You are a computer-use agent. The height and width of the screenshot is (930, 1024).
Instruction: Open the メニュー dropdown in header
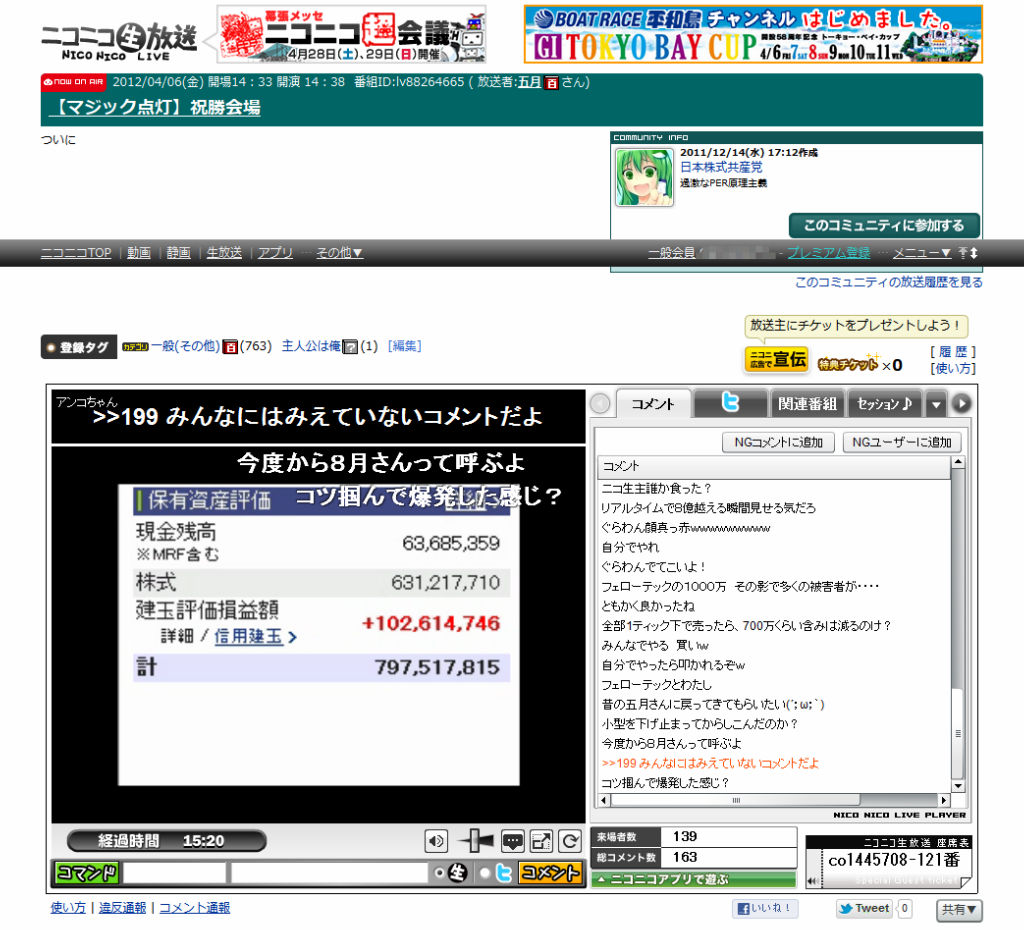click(x=921, y=253)
